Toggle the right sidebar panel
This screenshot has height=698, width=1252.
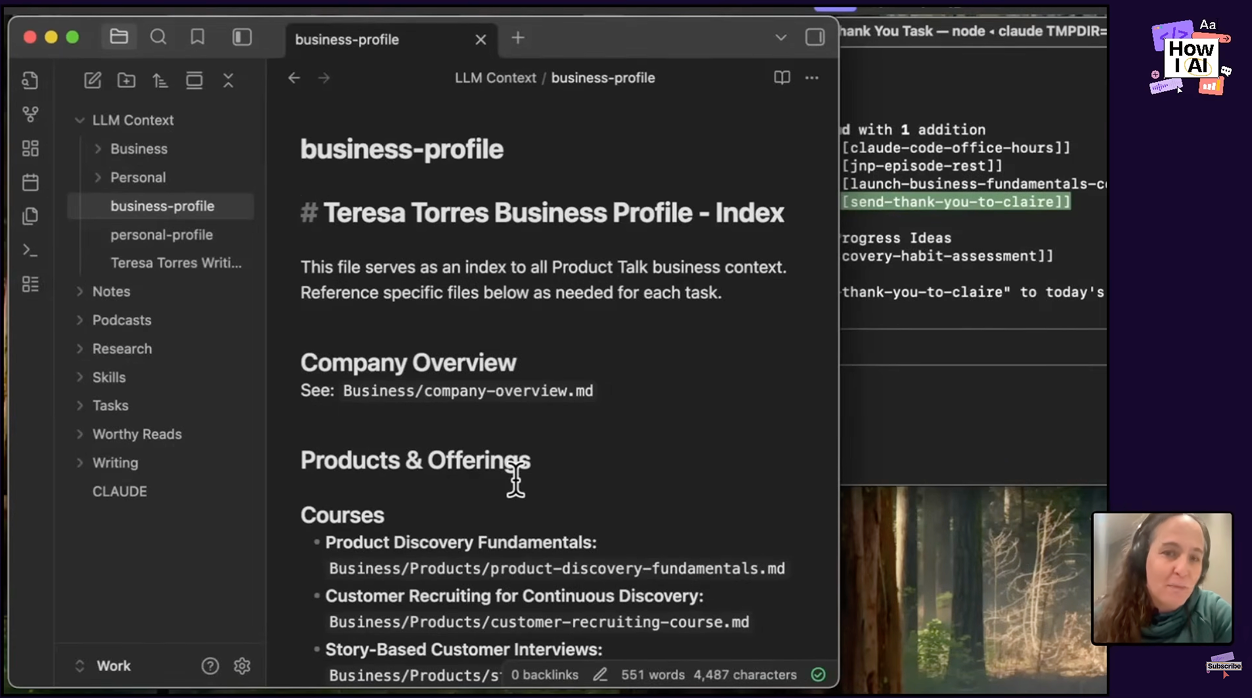(815, 37)
